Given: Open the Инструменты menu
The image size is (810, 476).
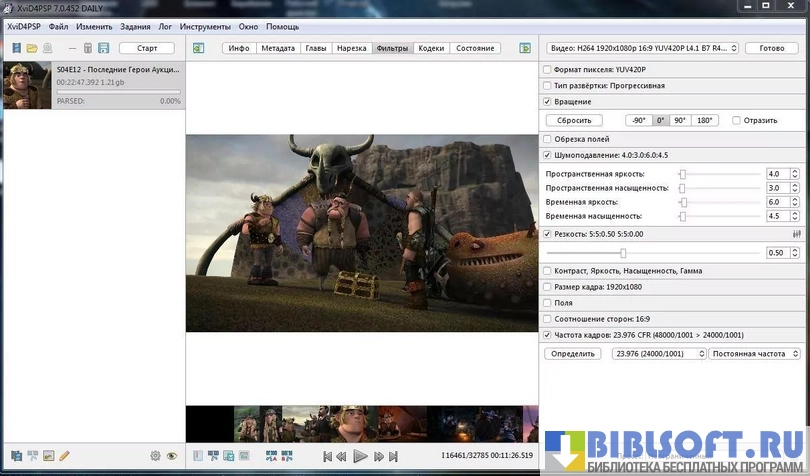Looking at the screenshot, I should click(206, 26).
